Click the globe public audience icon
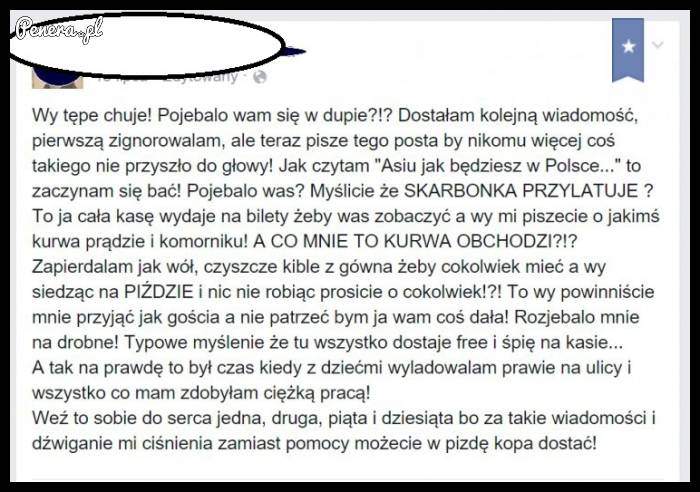700x492 pixels. (260, 77)
